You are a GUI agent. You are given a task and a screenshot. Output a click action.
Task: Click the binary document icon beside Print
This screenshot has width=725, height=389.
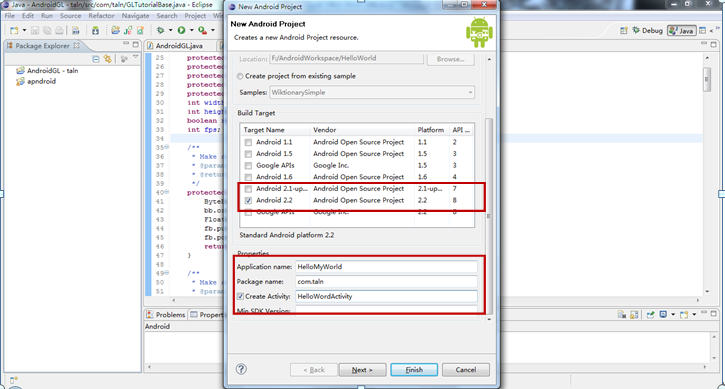[x=75, y=31]
